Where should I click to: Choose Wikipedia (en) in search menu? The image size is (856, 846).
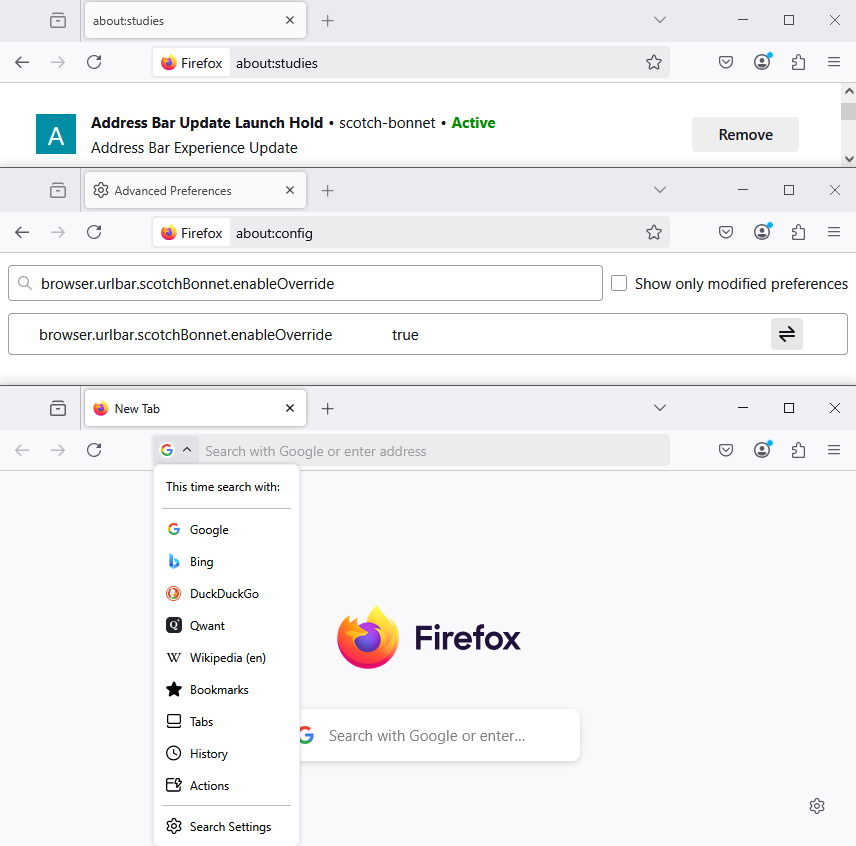(x=227, y=658)
